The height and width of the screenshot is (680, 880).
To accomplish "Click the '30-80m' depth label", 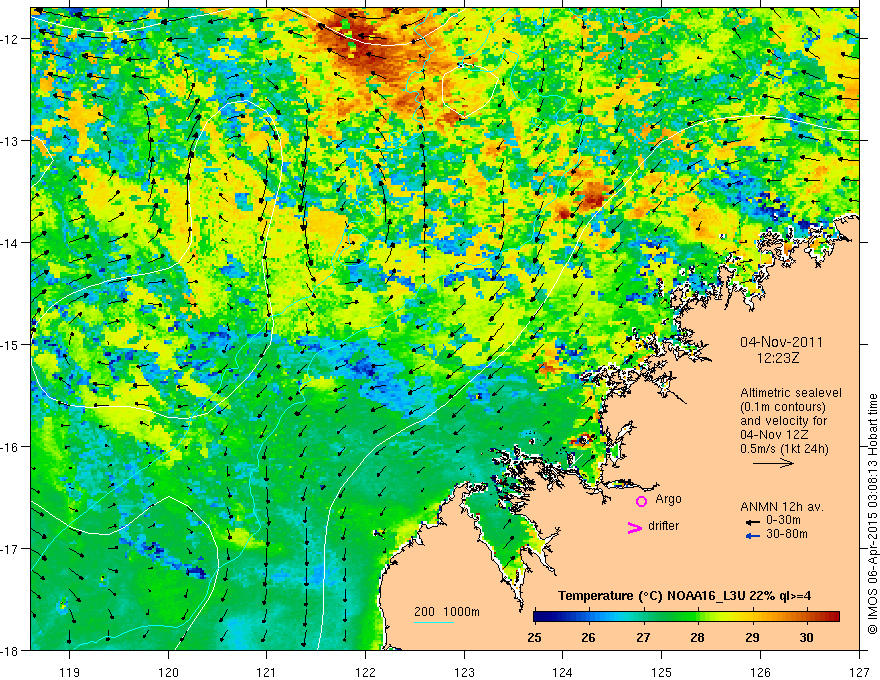I will (787, 534).
